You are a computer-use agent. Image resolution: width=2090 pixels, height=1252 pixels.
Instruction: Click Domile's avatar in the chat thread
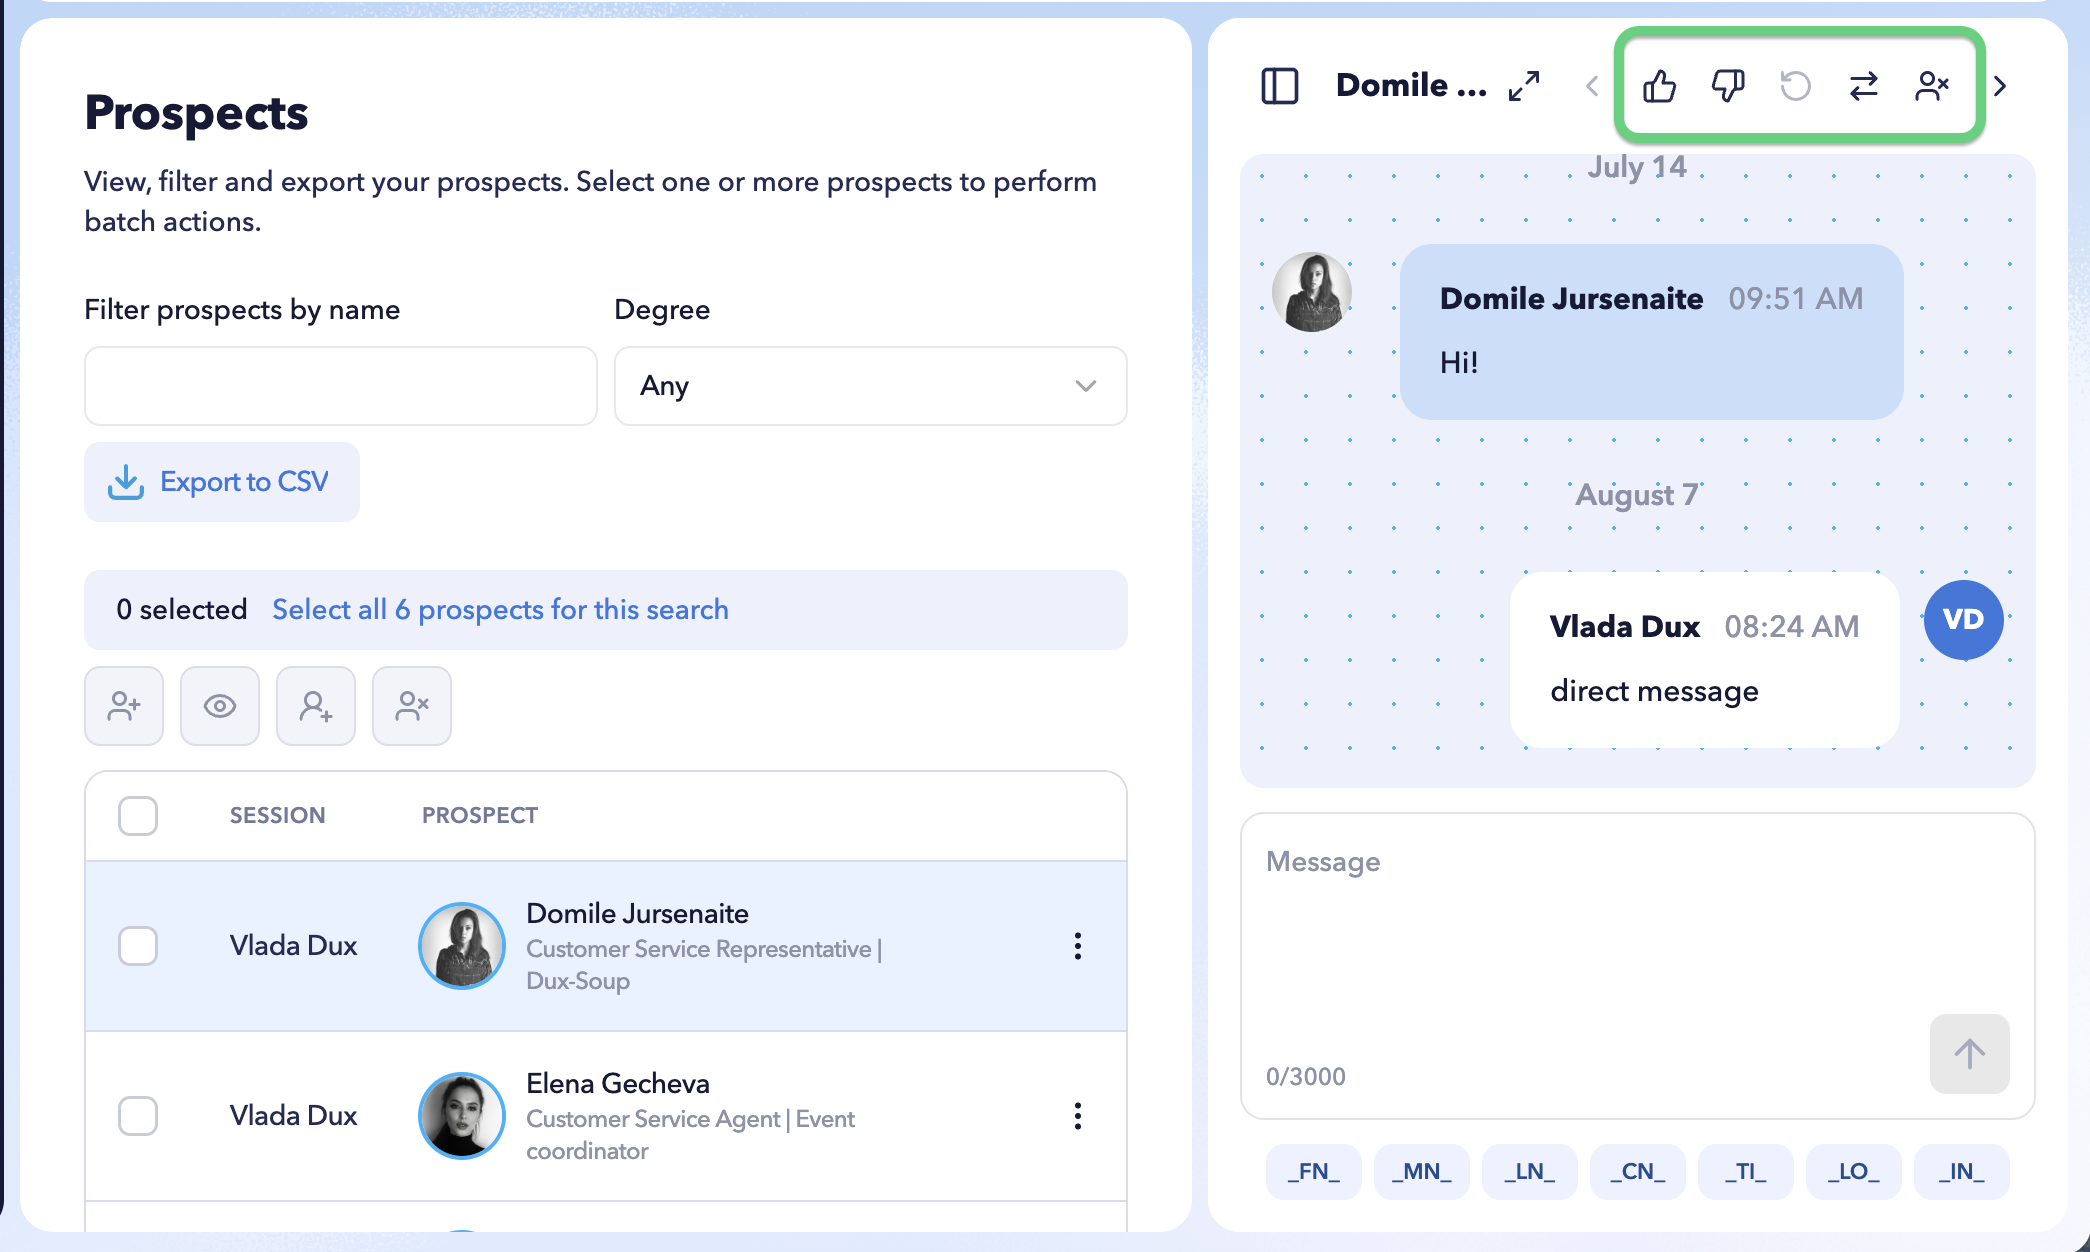tap(1312, 292)
